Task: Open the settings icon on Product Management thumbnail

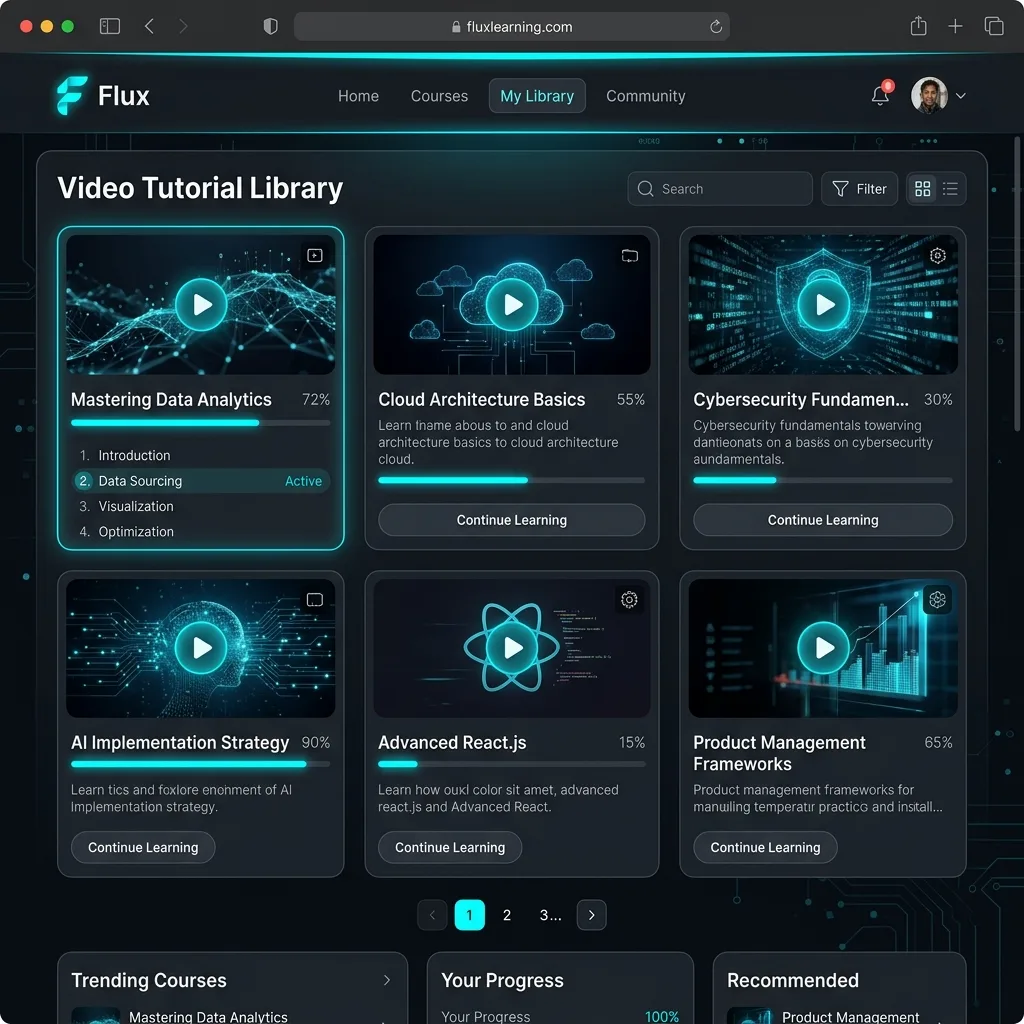Action: coord(937,600)
